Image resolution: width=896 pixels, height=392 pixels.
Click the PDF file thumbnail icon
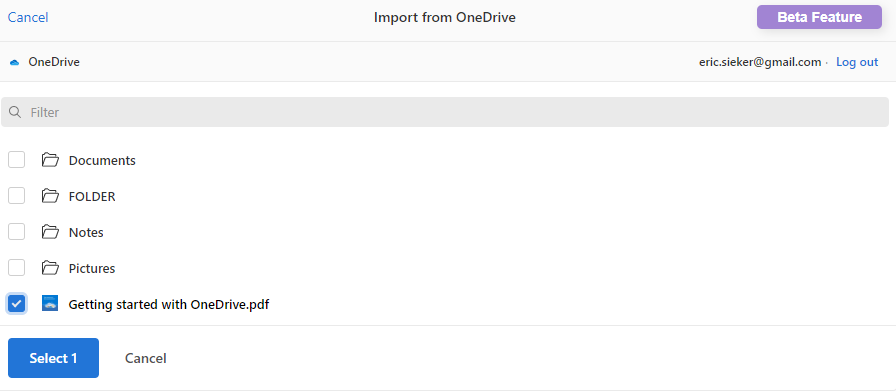(x=50, y=303)
